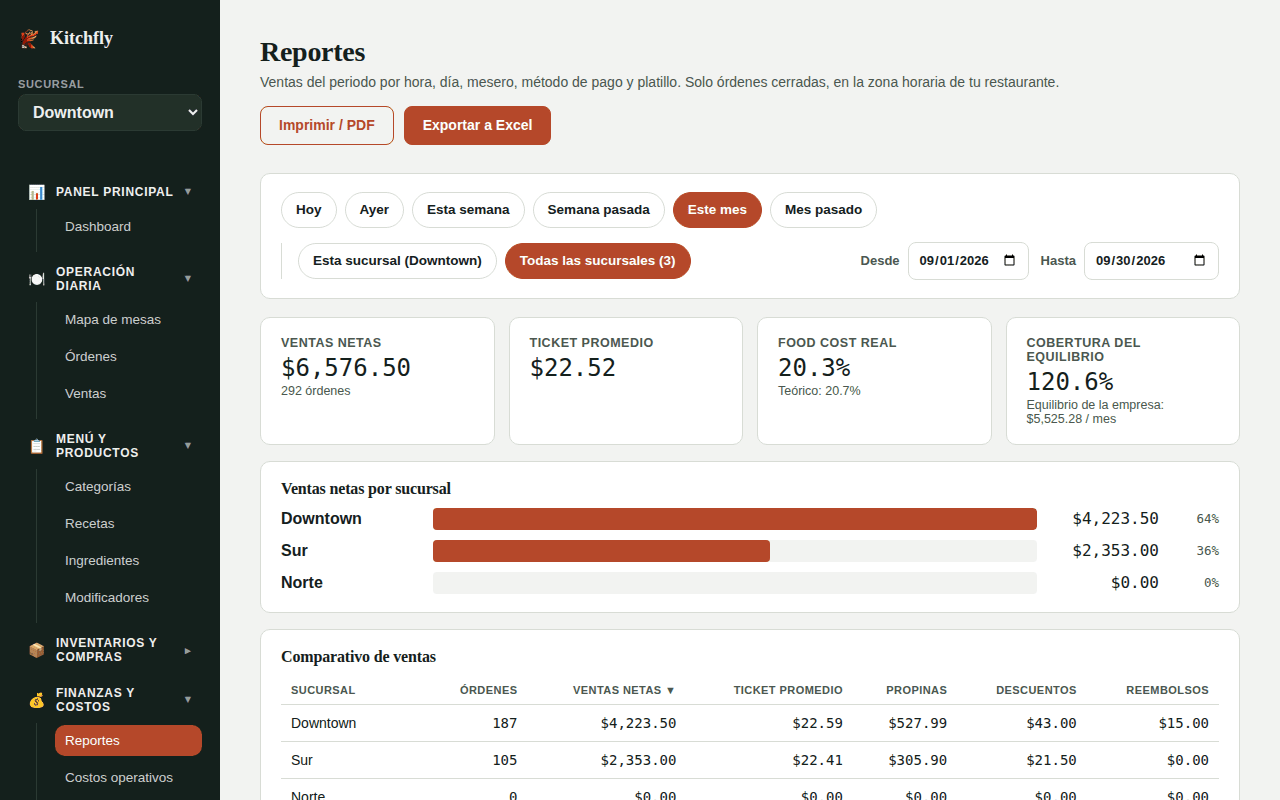Filter by Esta sucursal (Downtown)
Screen dimensions: 1280x800
(397, 261)
